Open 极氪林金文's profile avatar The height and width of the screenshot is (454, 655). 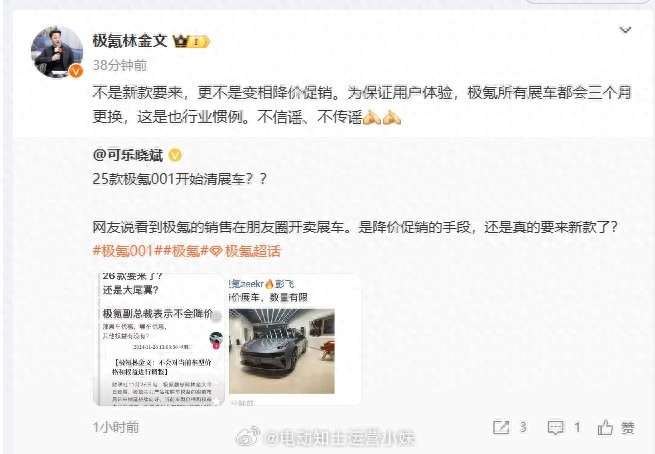(x=57, y=52)
